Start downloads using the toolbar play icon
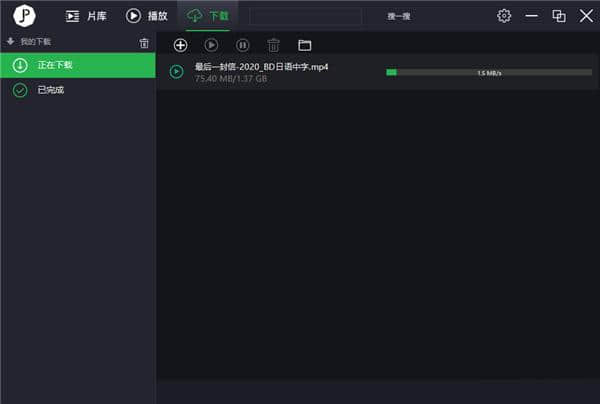The width and height of the screenshot is (600, 404). [x=211, y=45]
